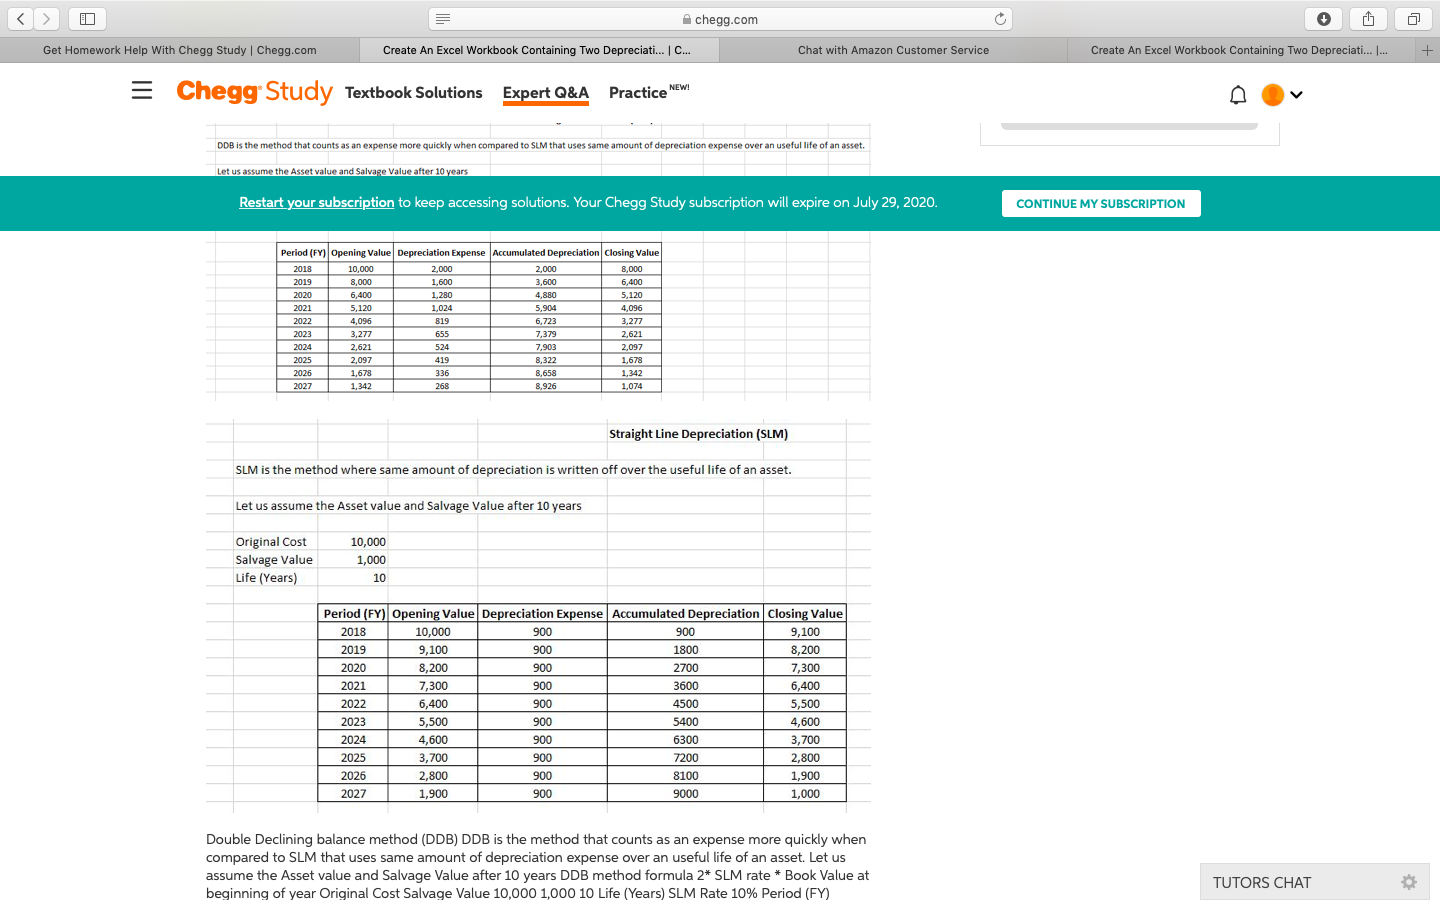
Task: Expand the TUTORS CHAT panel
Action: point(1263,882)
